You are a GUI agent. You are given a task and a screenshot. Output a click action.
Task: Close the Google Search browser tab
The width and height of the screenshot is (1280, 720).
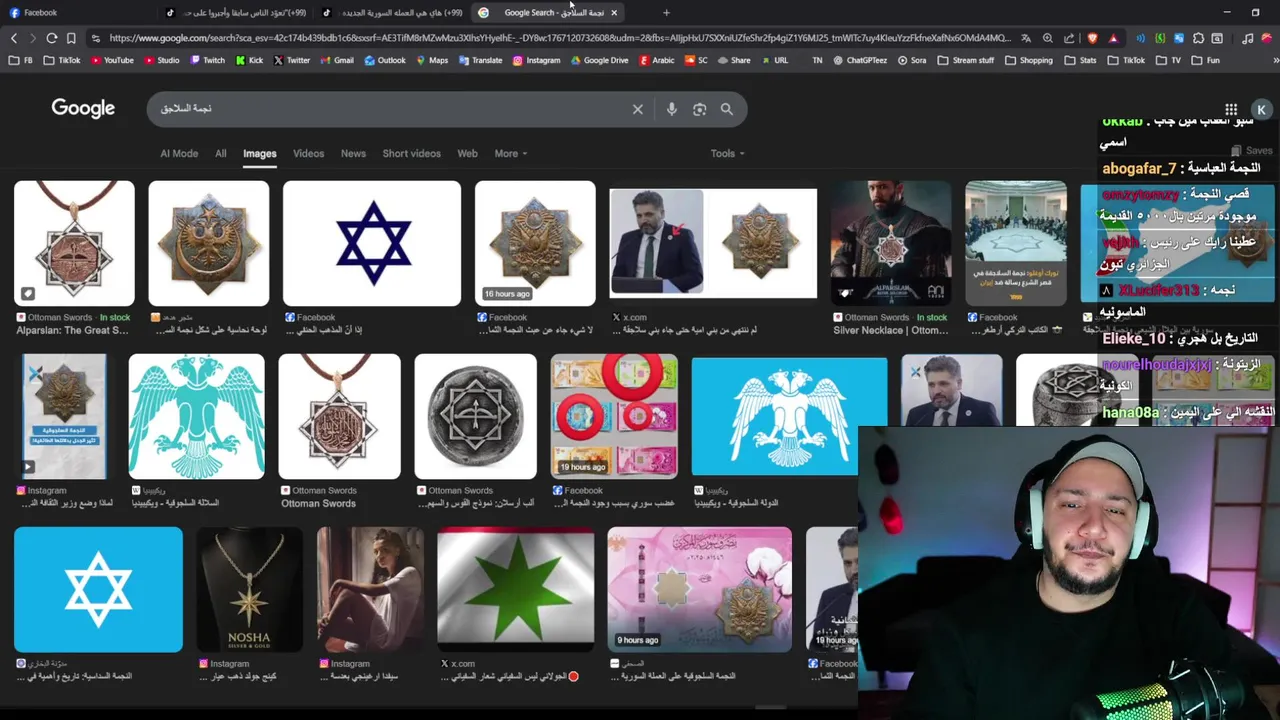pos(614,13)
